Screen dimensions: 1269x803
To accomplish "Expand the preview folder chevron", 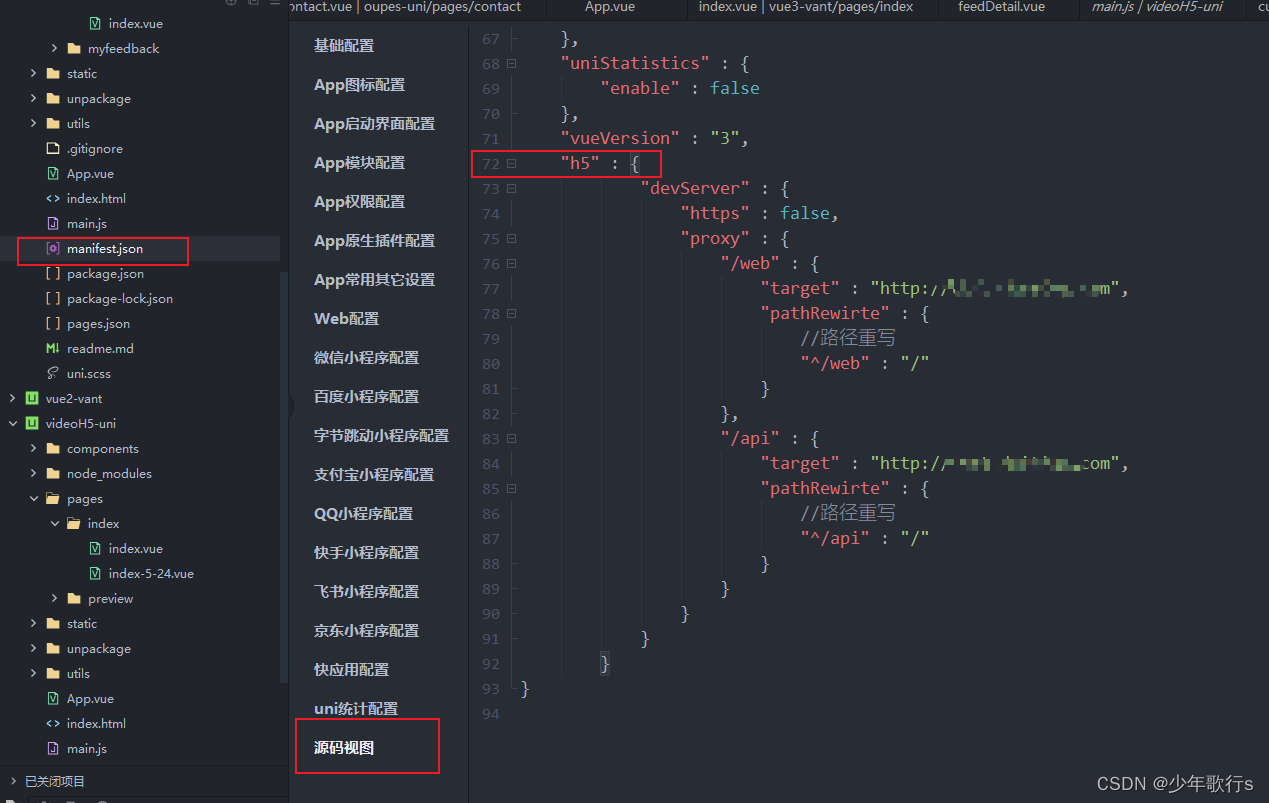I will 54,598.
